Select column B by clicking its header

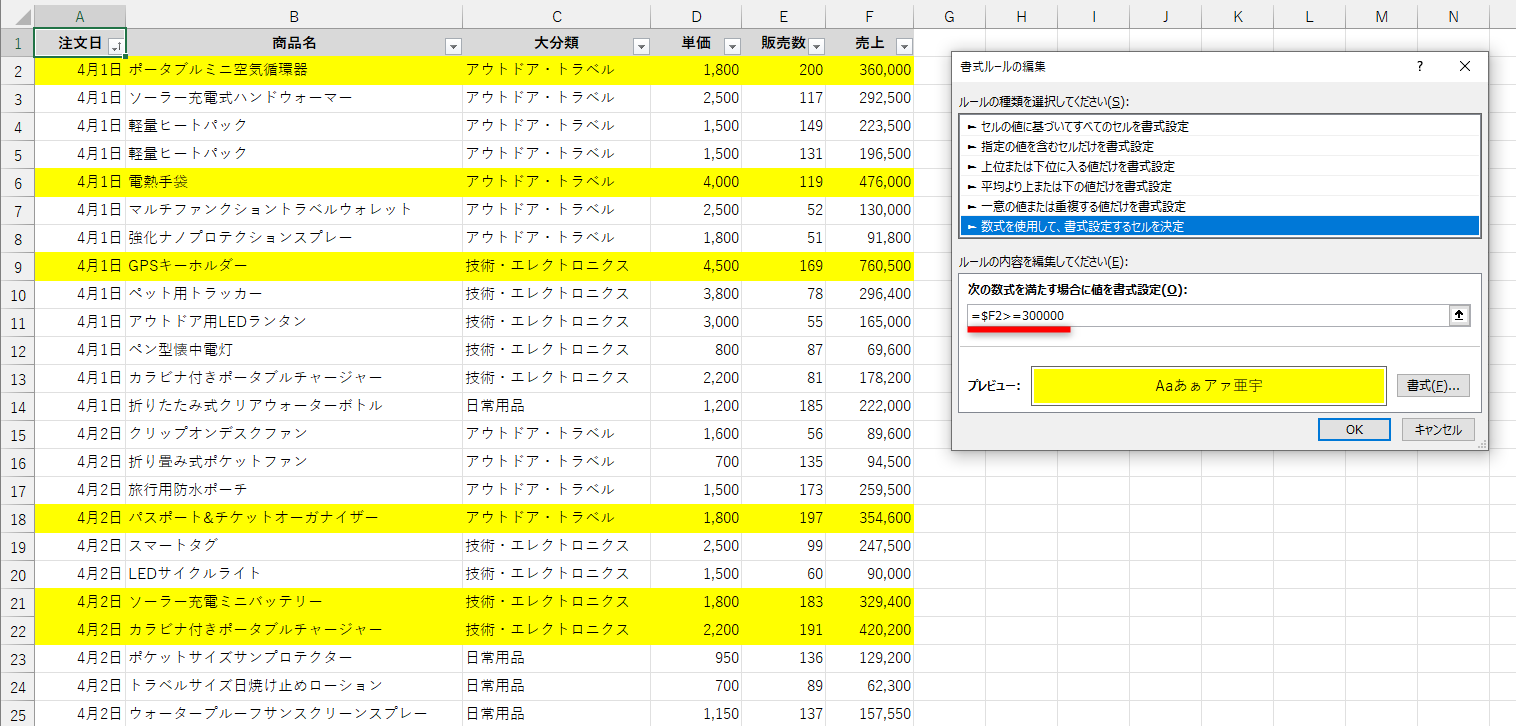[293, 15]
